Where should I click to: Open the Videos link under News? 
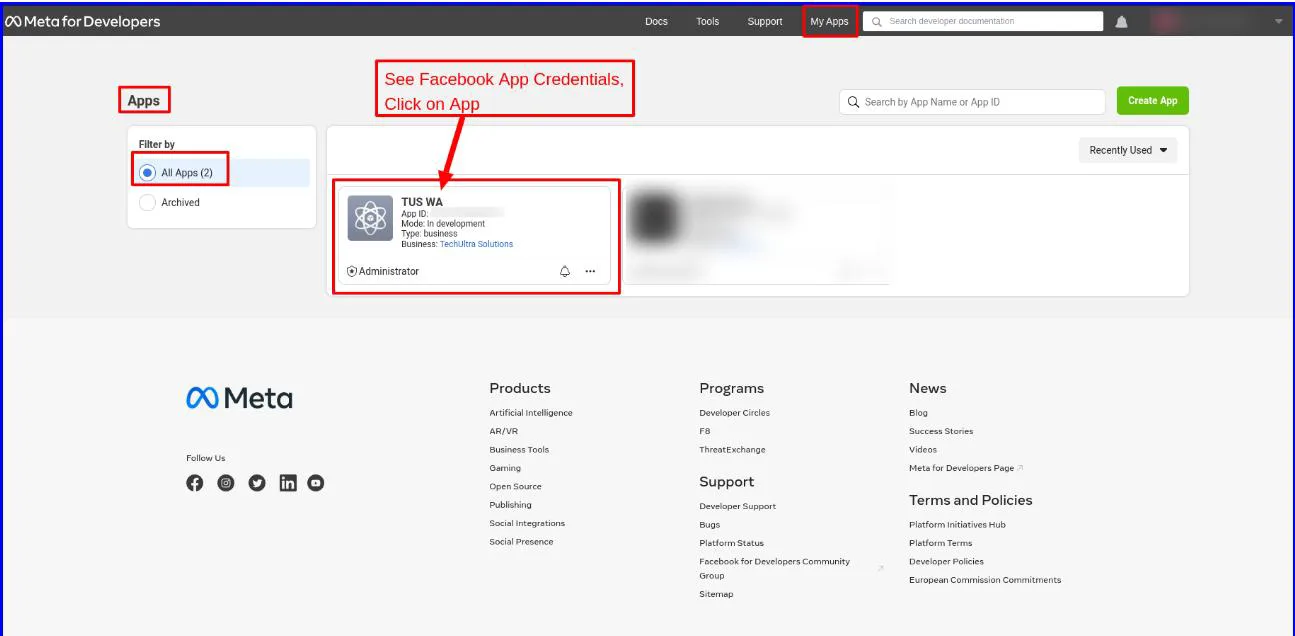tap(923, 450)
